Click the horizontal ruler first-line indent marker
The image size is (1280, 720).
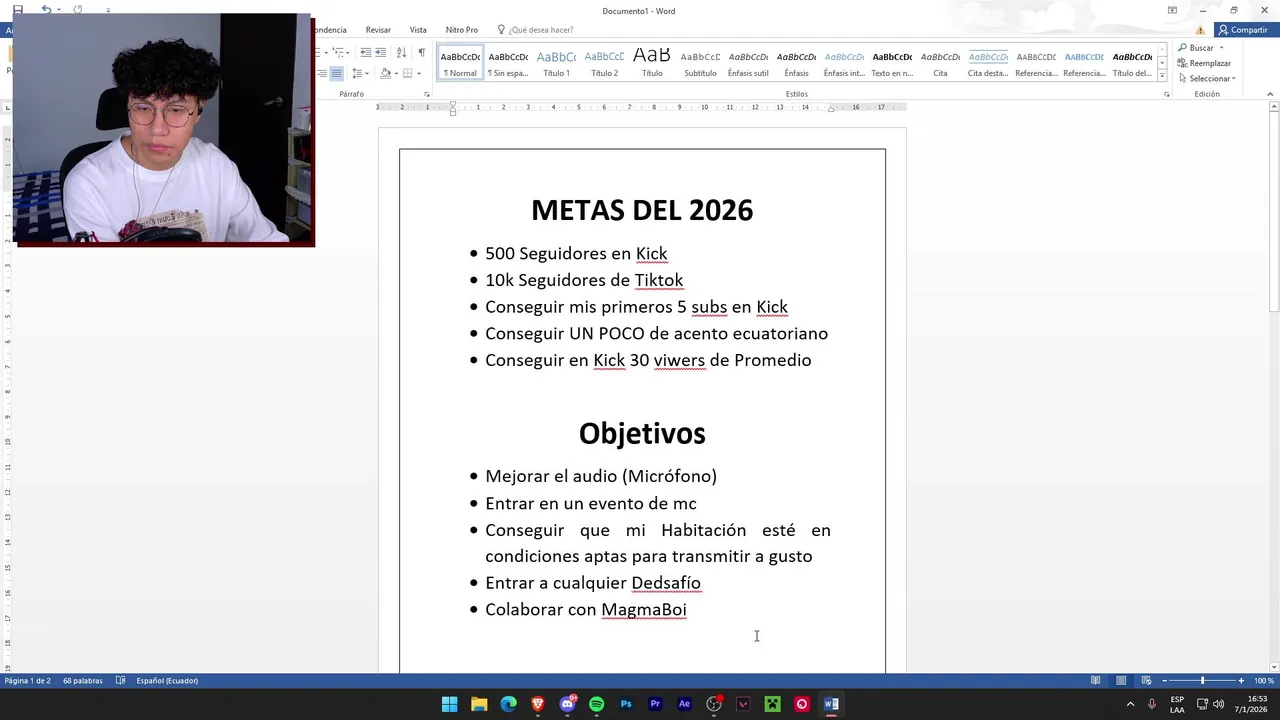tap(452, 104)
